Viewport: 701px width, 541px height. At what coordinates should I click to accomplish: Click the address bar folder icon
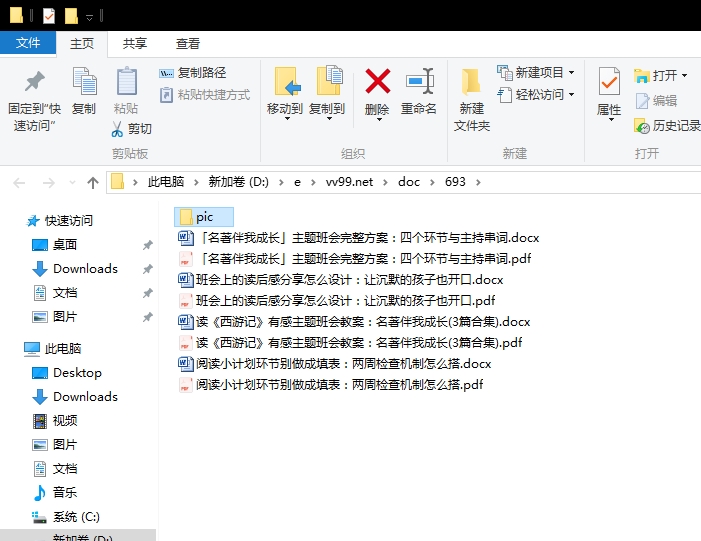point(117,182)
